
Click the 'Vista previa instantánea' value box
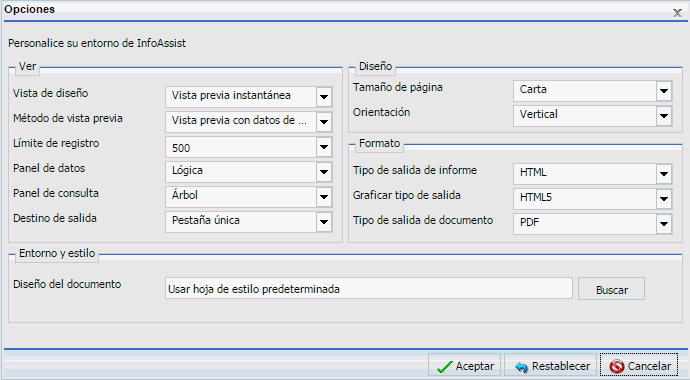241,97
